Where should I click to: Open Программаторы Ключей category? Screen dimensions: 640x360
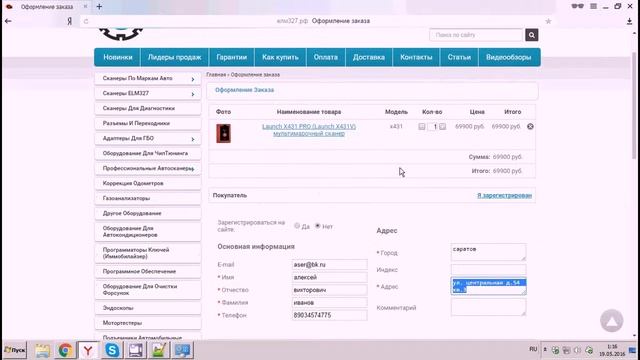pos(148,253)
